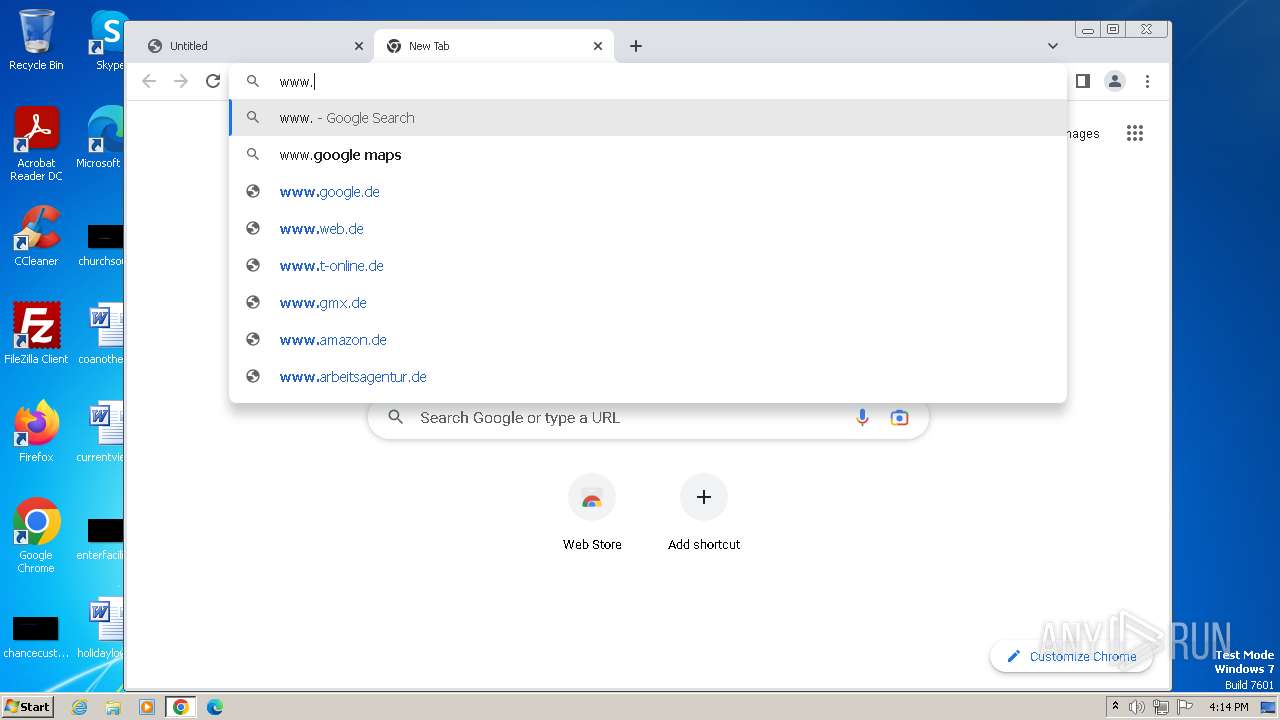Image resolution: width=1280 pixels, height=720 pixels.
Task: Open chancecust desktop file
Action: pos(36,636)
